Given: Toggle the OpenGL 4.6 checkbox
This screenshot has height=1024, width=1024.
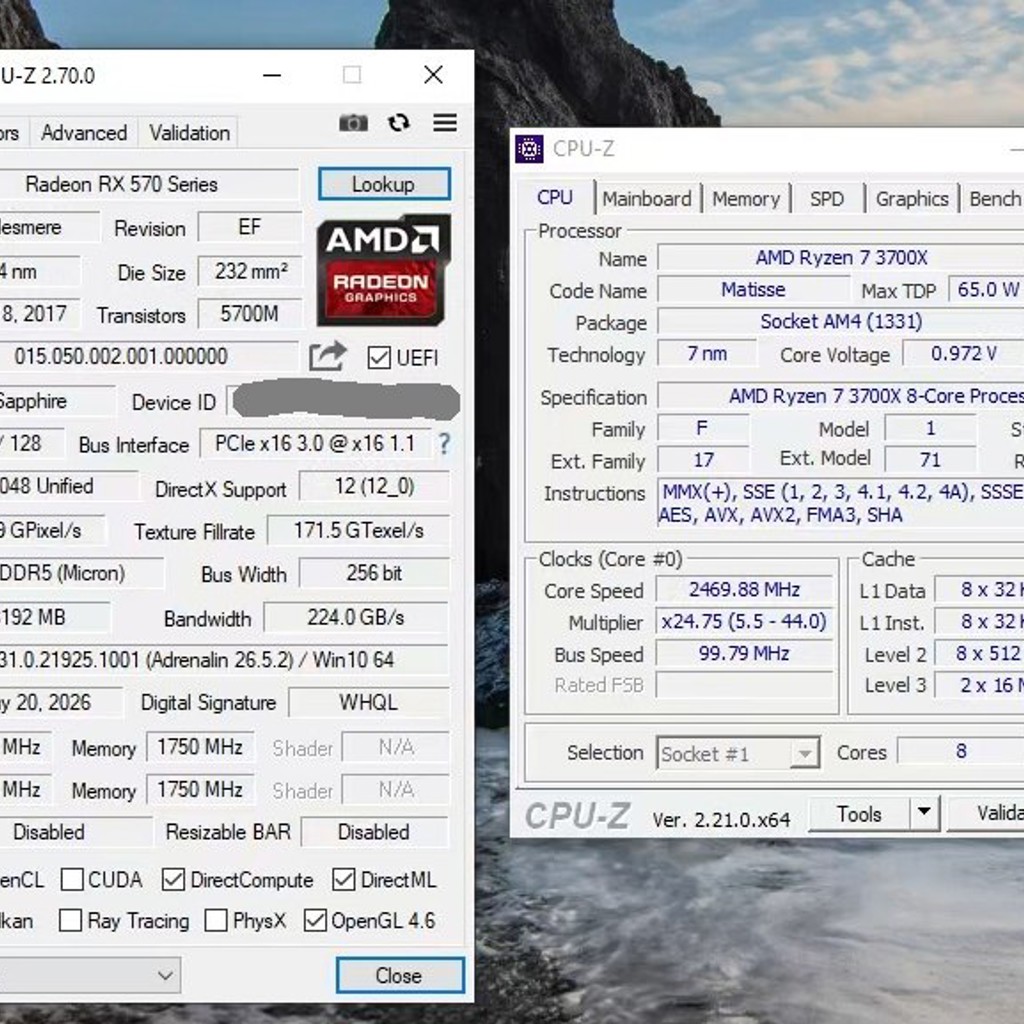Looking at the screenshot, I should [315, 921].
